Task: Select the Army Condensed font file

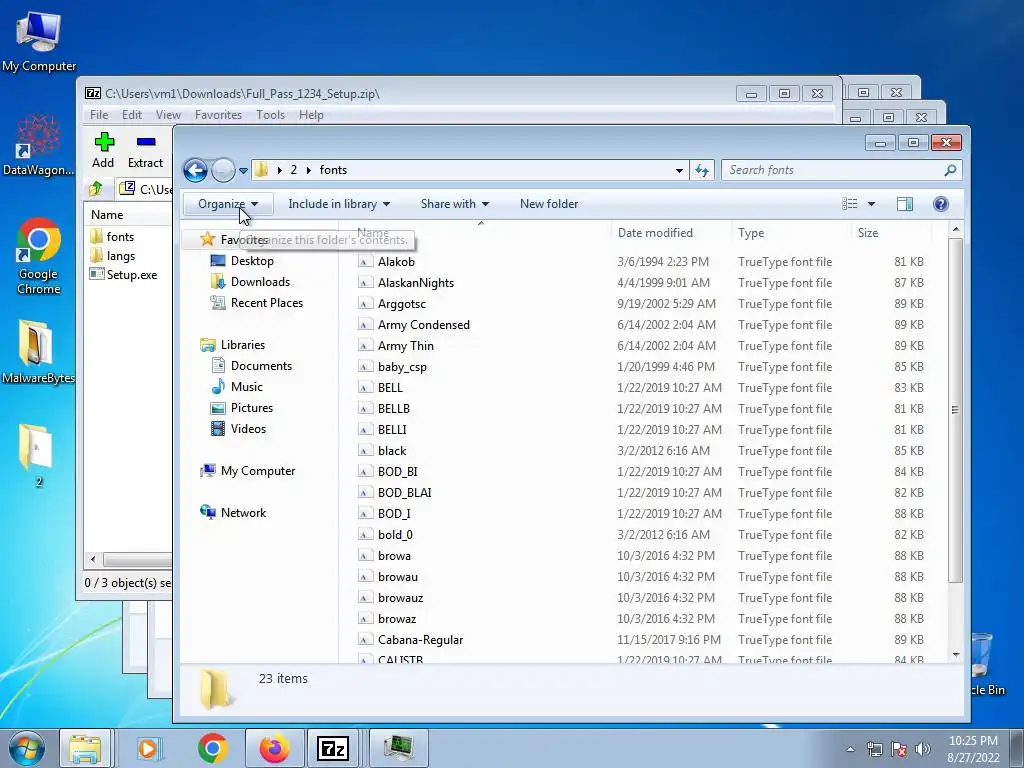Action: pyautogui.click(x=424, y=325)
